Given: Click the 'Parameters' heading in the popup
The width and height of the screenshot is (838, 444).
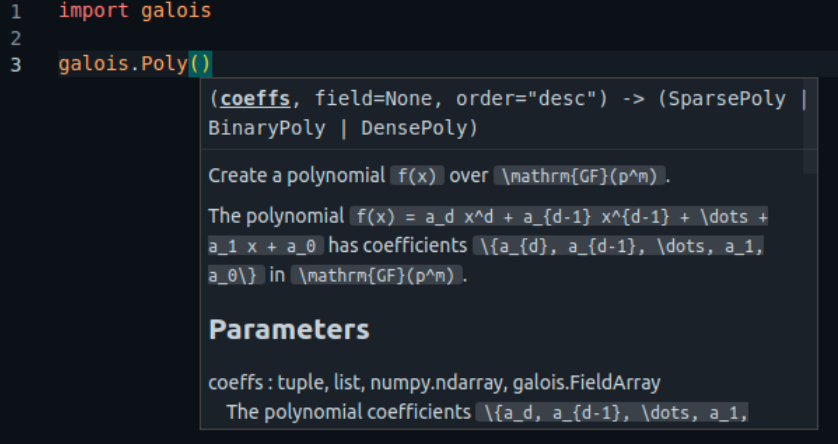Looking at the screenshot, I should (289, 330).
